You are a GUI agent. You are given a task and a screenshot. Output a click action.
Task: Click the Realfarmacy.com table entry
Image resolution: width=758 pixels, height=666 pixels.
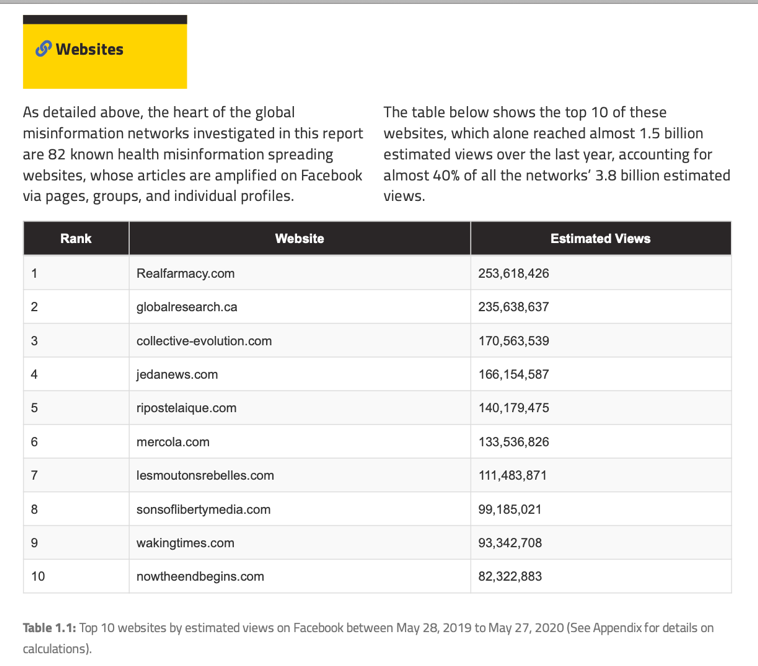(x=185, y=273)
